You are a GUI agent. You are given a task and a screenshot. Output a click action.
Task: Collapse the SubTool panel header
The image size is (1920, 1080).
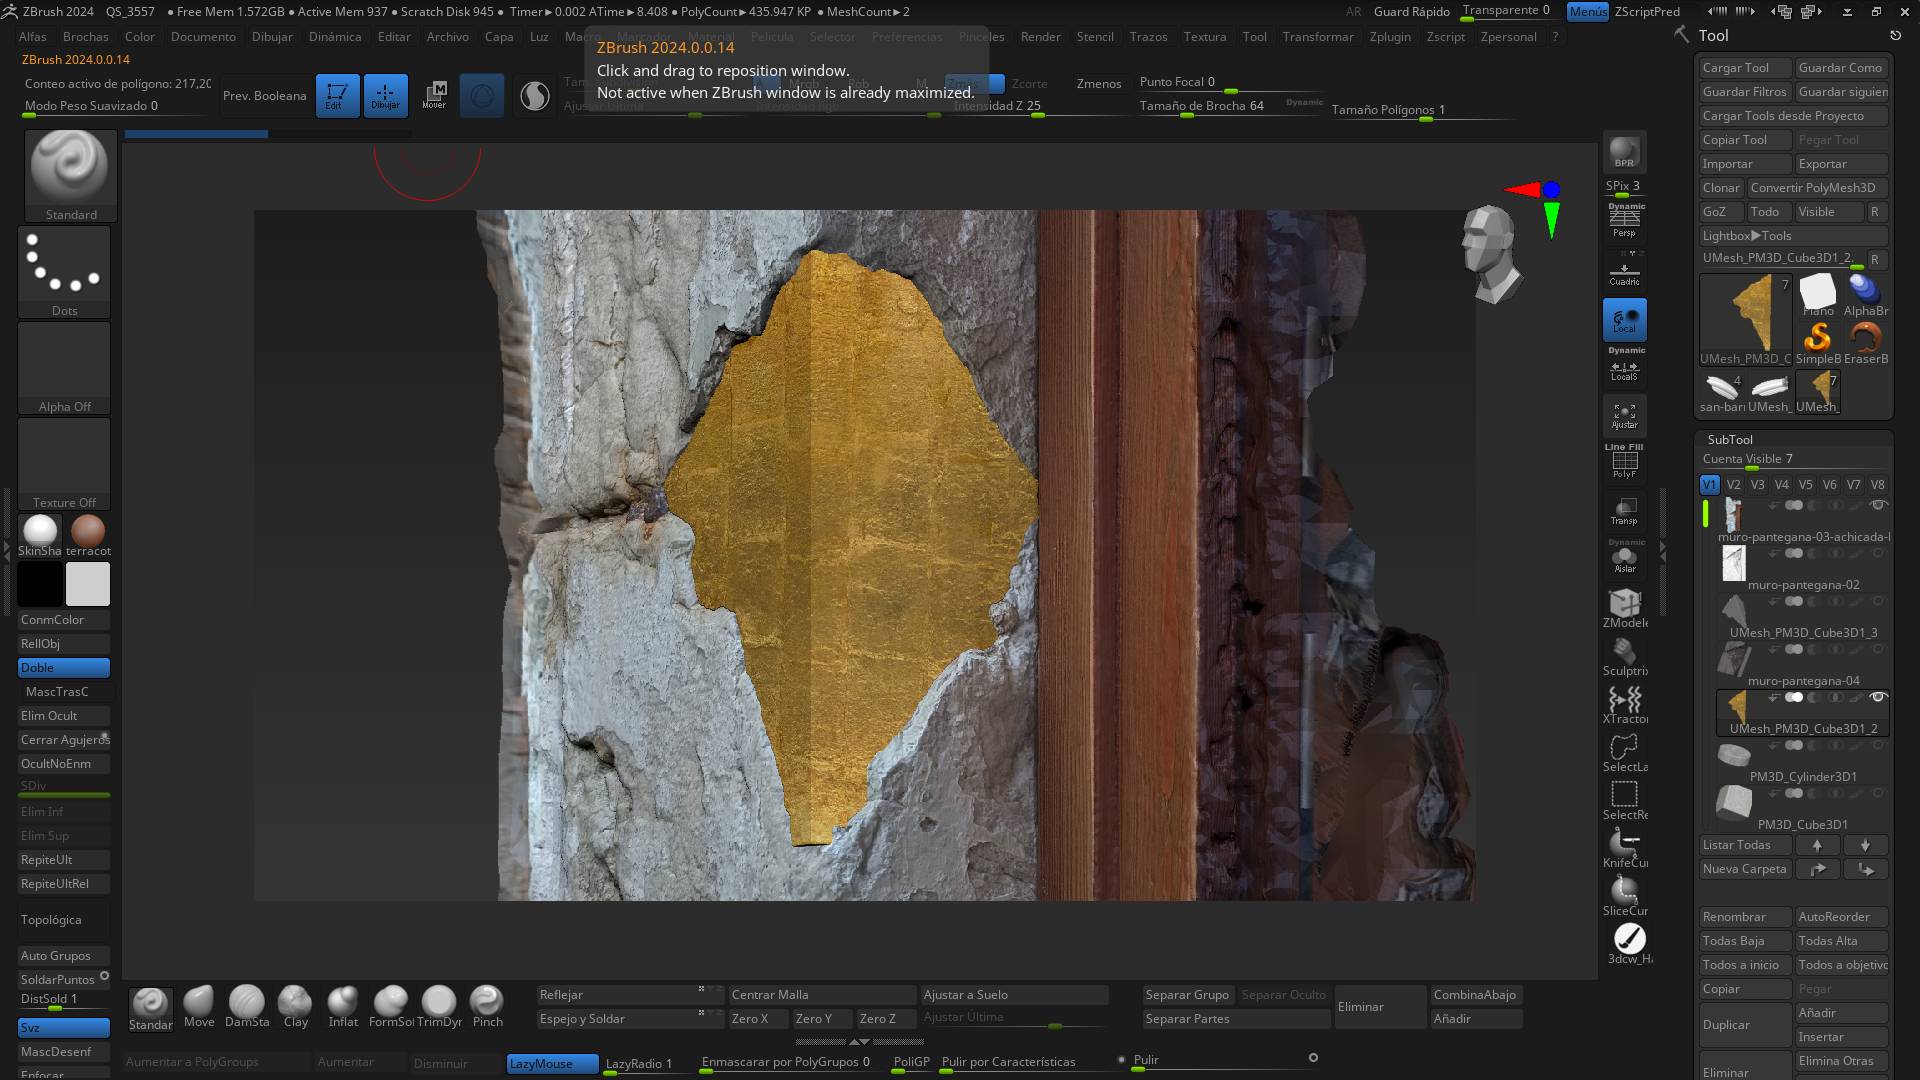click(1730, 440)
